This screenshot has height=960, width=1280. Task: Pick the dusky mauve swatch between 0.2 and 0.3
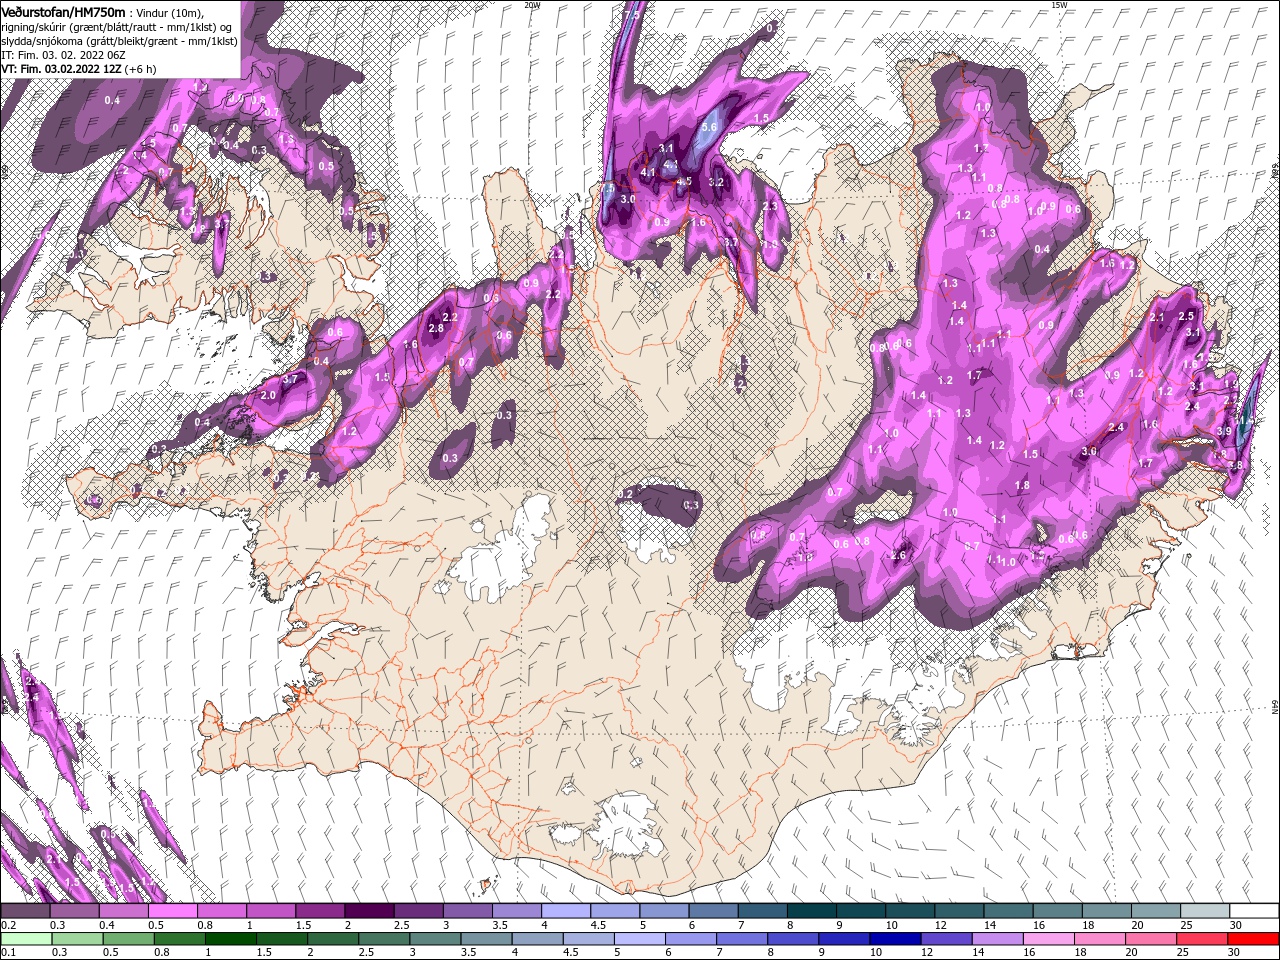coord(25,911)
